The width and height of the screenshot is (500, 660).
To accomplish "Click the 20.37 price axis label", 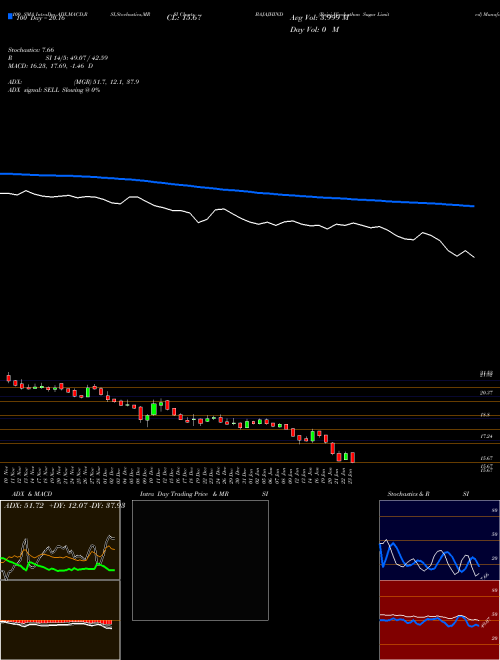I will (x=487, y=393).
